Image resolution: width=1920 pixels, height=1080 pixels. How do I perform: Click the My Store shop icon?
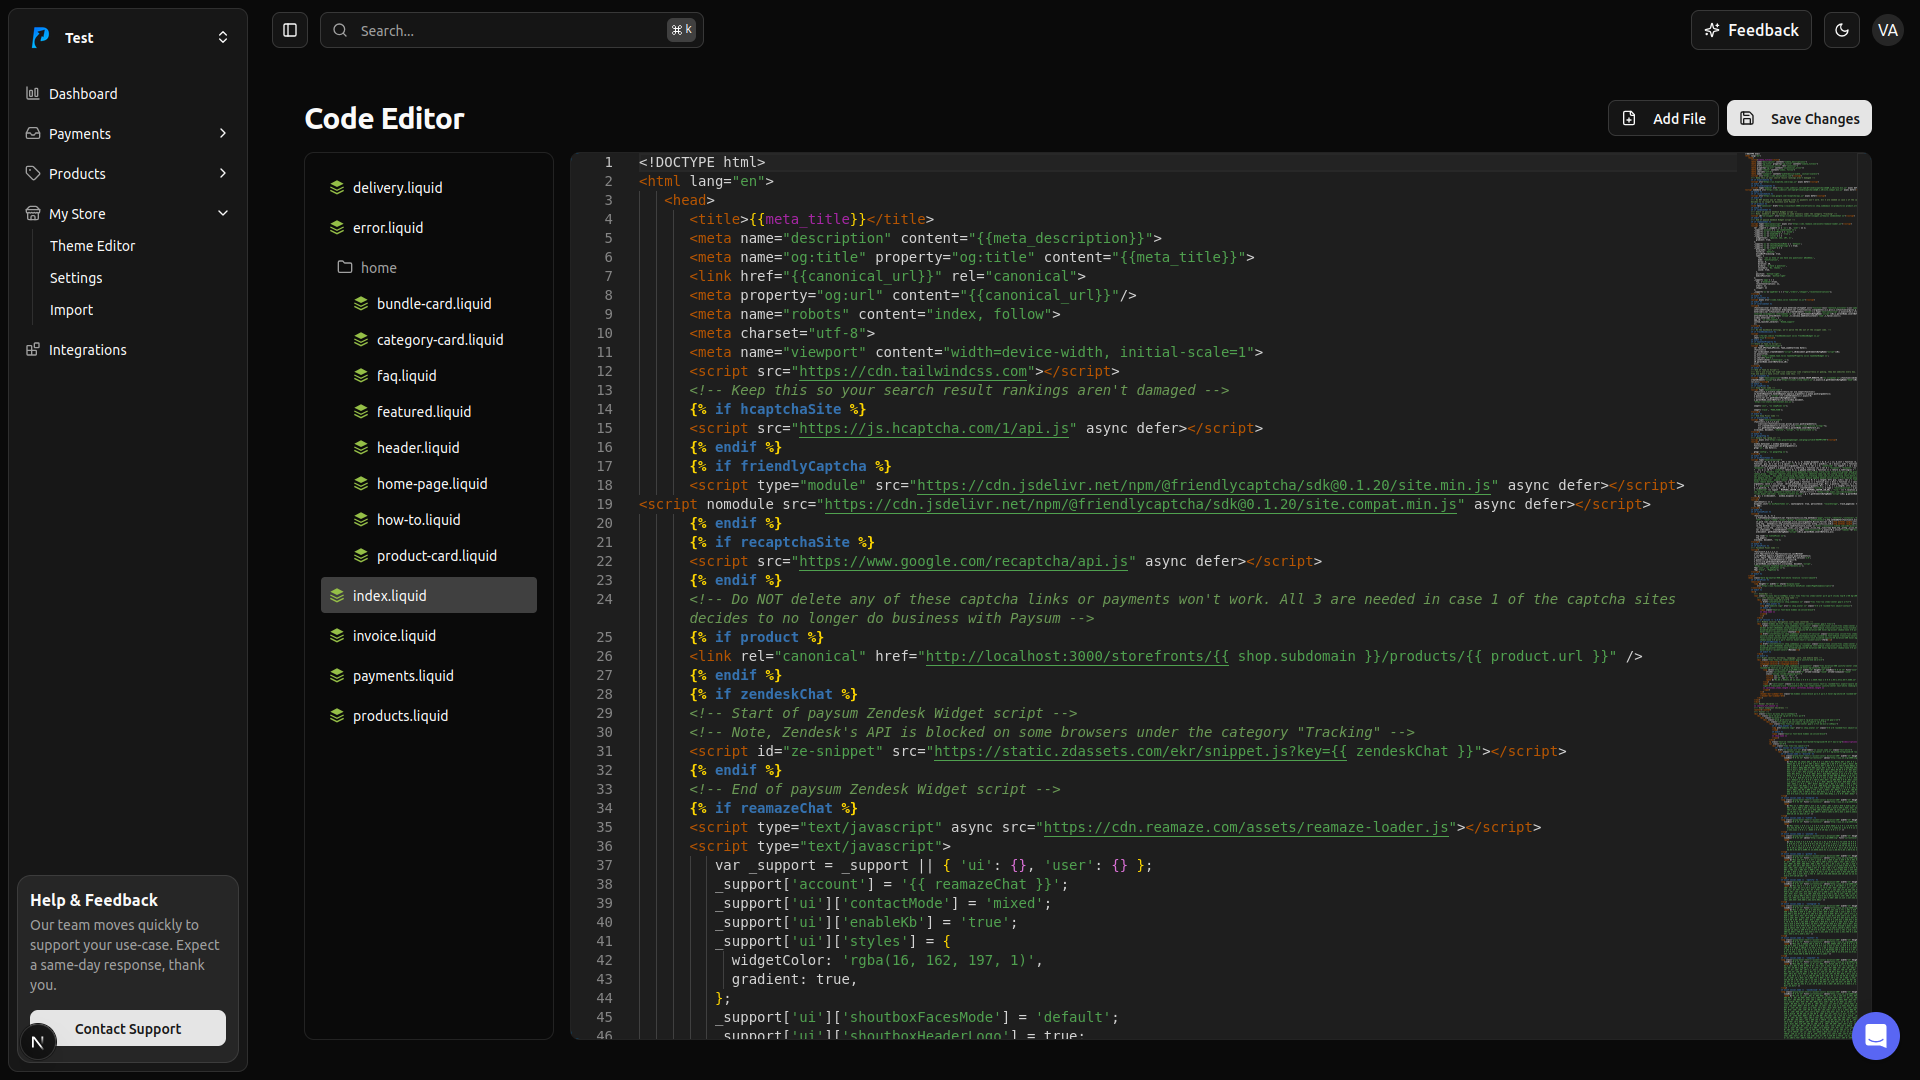click(x=33, y=213)
